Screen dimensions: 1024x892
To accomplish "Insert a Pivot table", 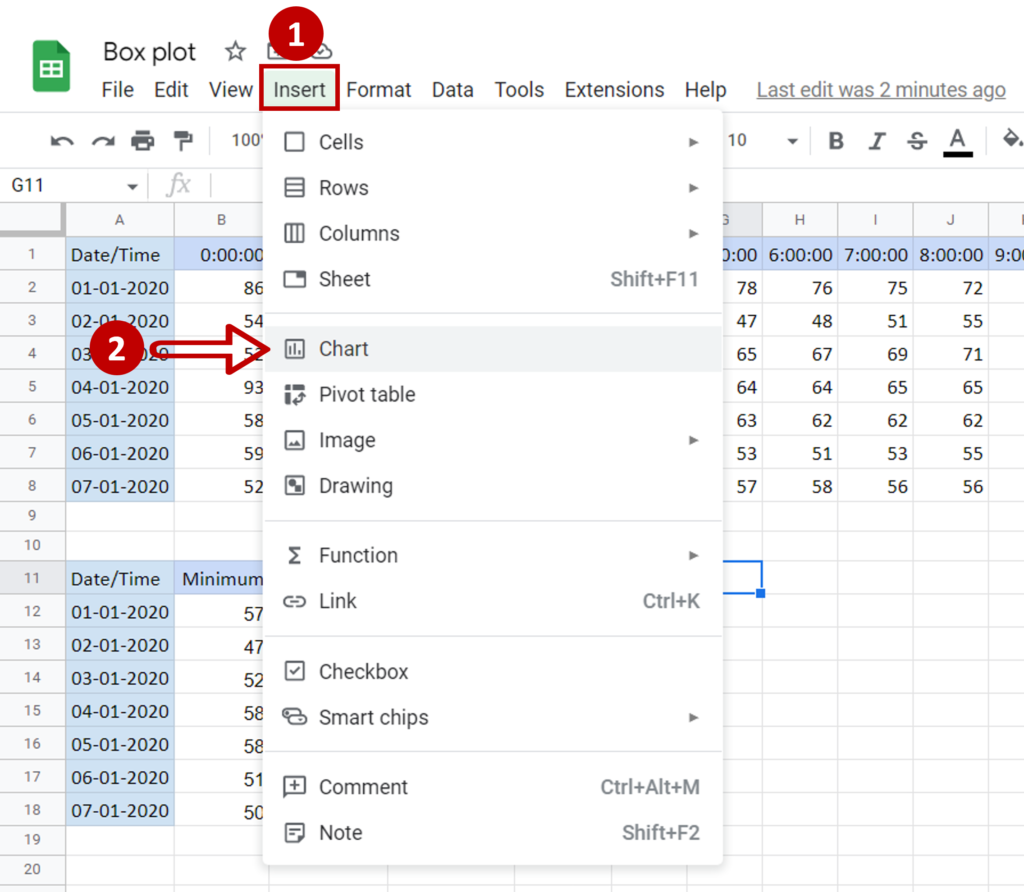I will tap(367, 394).
